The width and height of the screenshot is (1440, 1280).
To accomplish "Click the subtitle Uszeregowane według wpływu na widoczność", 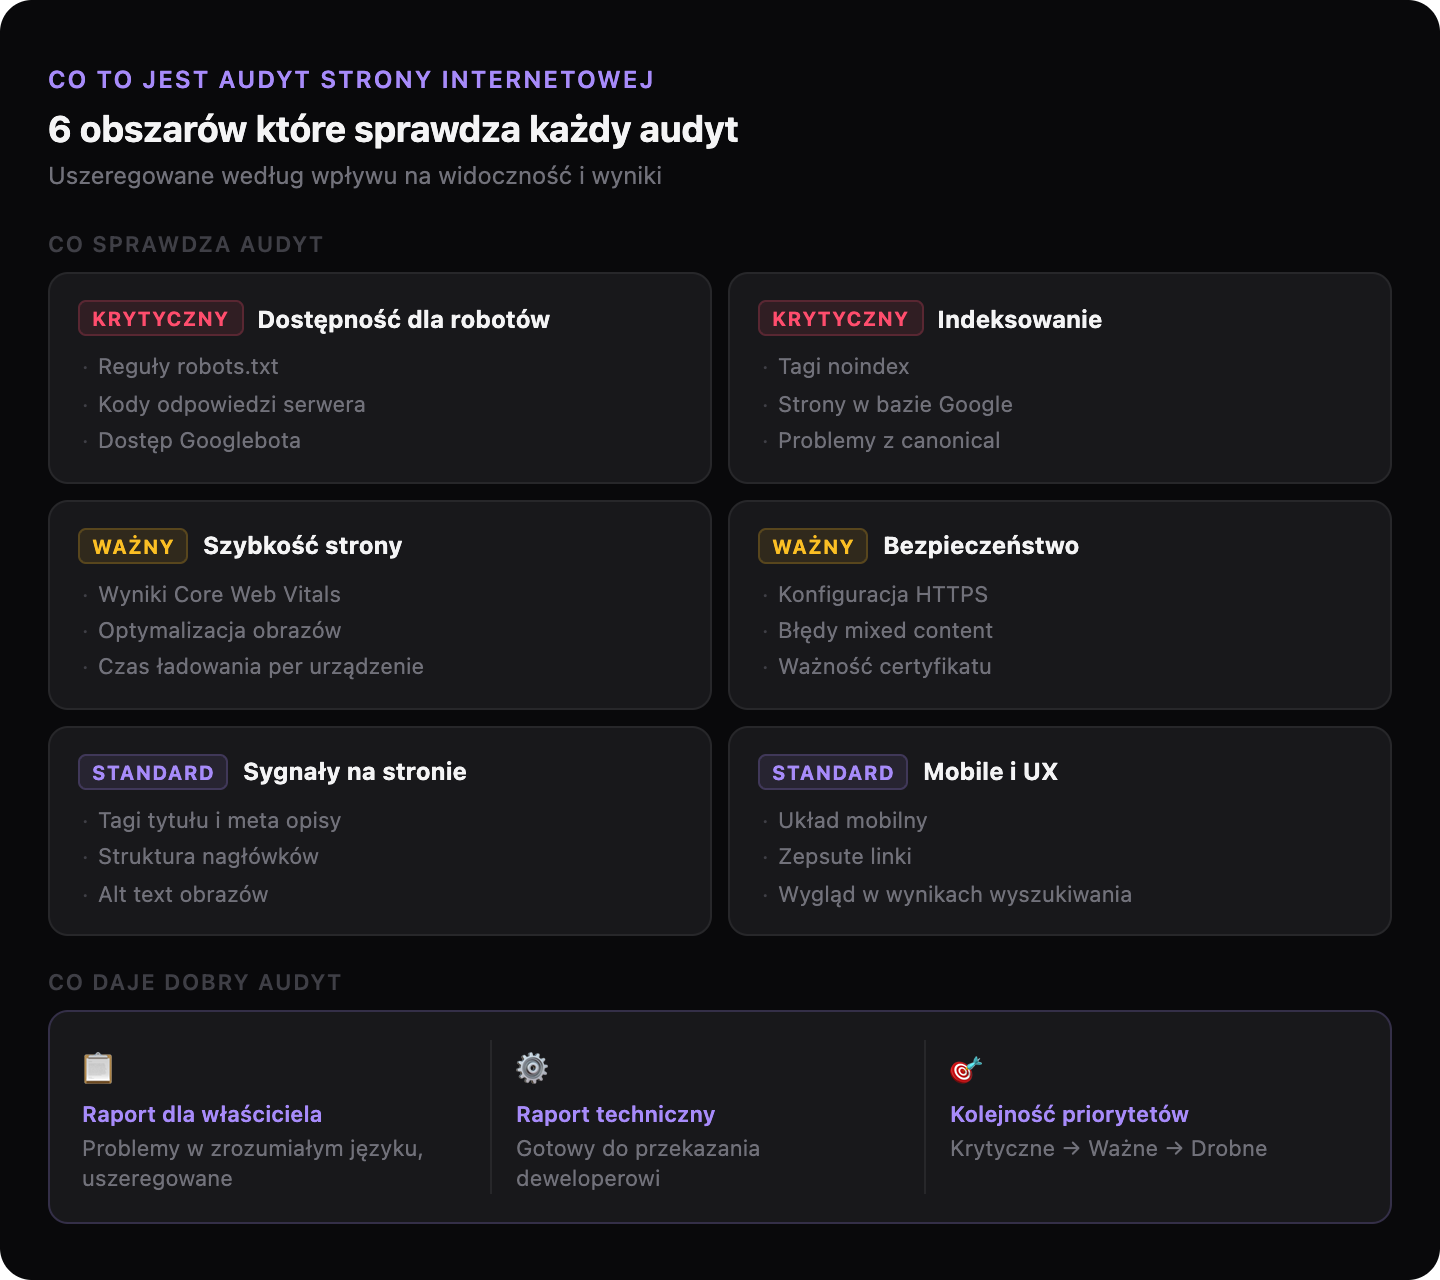I will pos(355,176).
